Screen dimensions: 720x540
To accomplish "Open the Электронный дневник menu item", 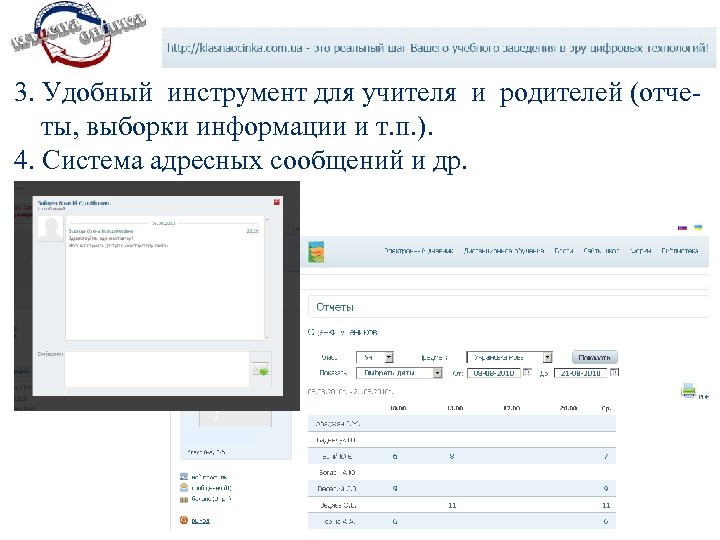I will (x=419, y=251).
